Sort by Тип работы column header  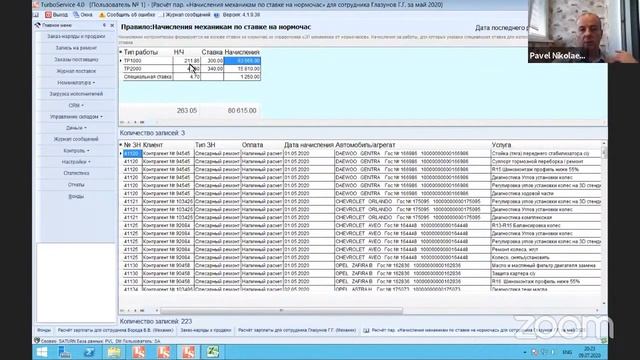141,52
